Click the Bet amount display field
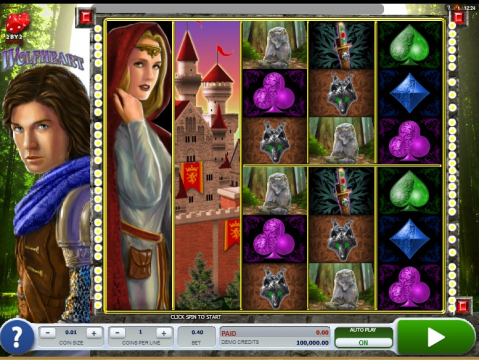Viewport: 479px width, 360px height. [x=197, y=337]
